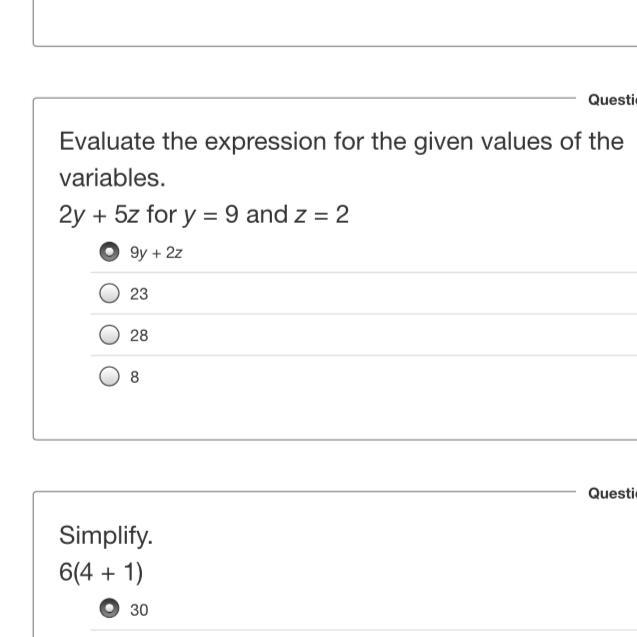Viewport: 637px width, 637px height.
Task: Click the word "variables." in the prompt
Action: 111,178
